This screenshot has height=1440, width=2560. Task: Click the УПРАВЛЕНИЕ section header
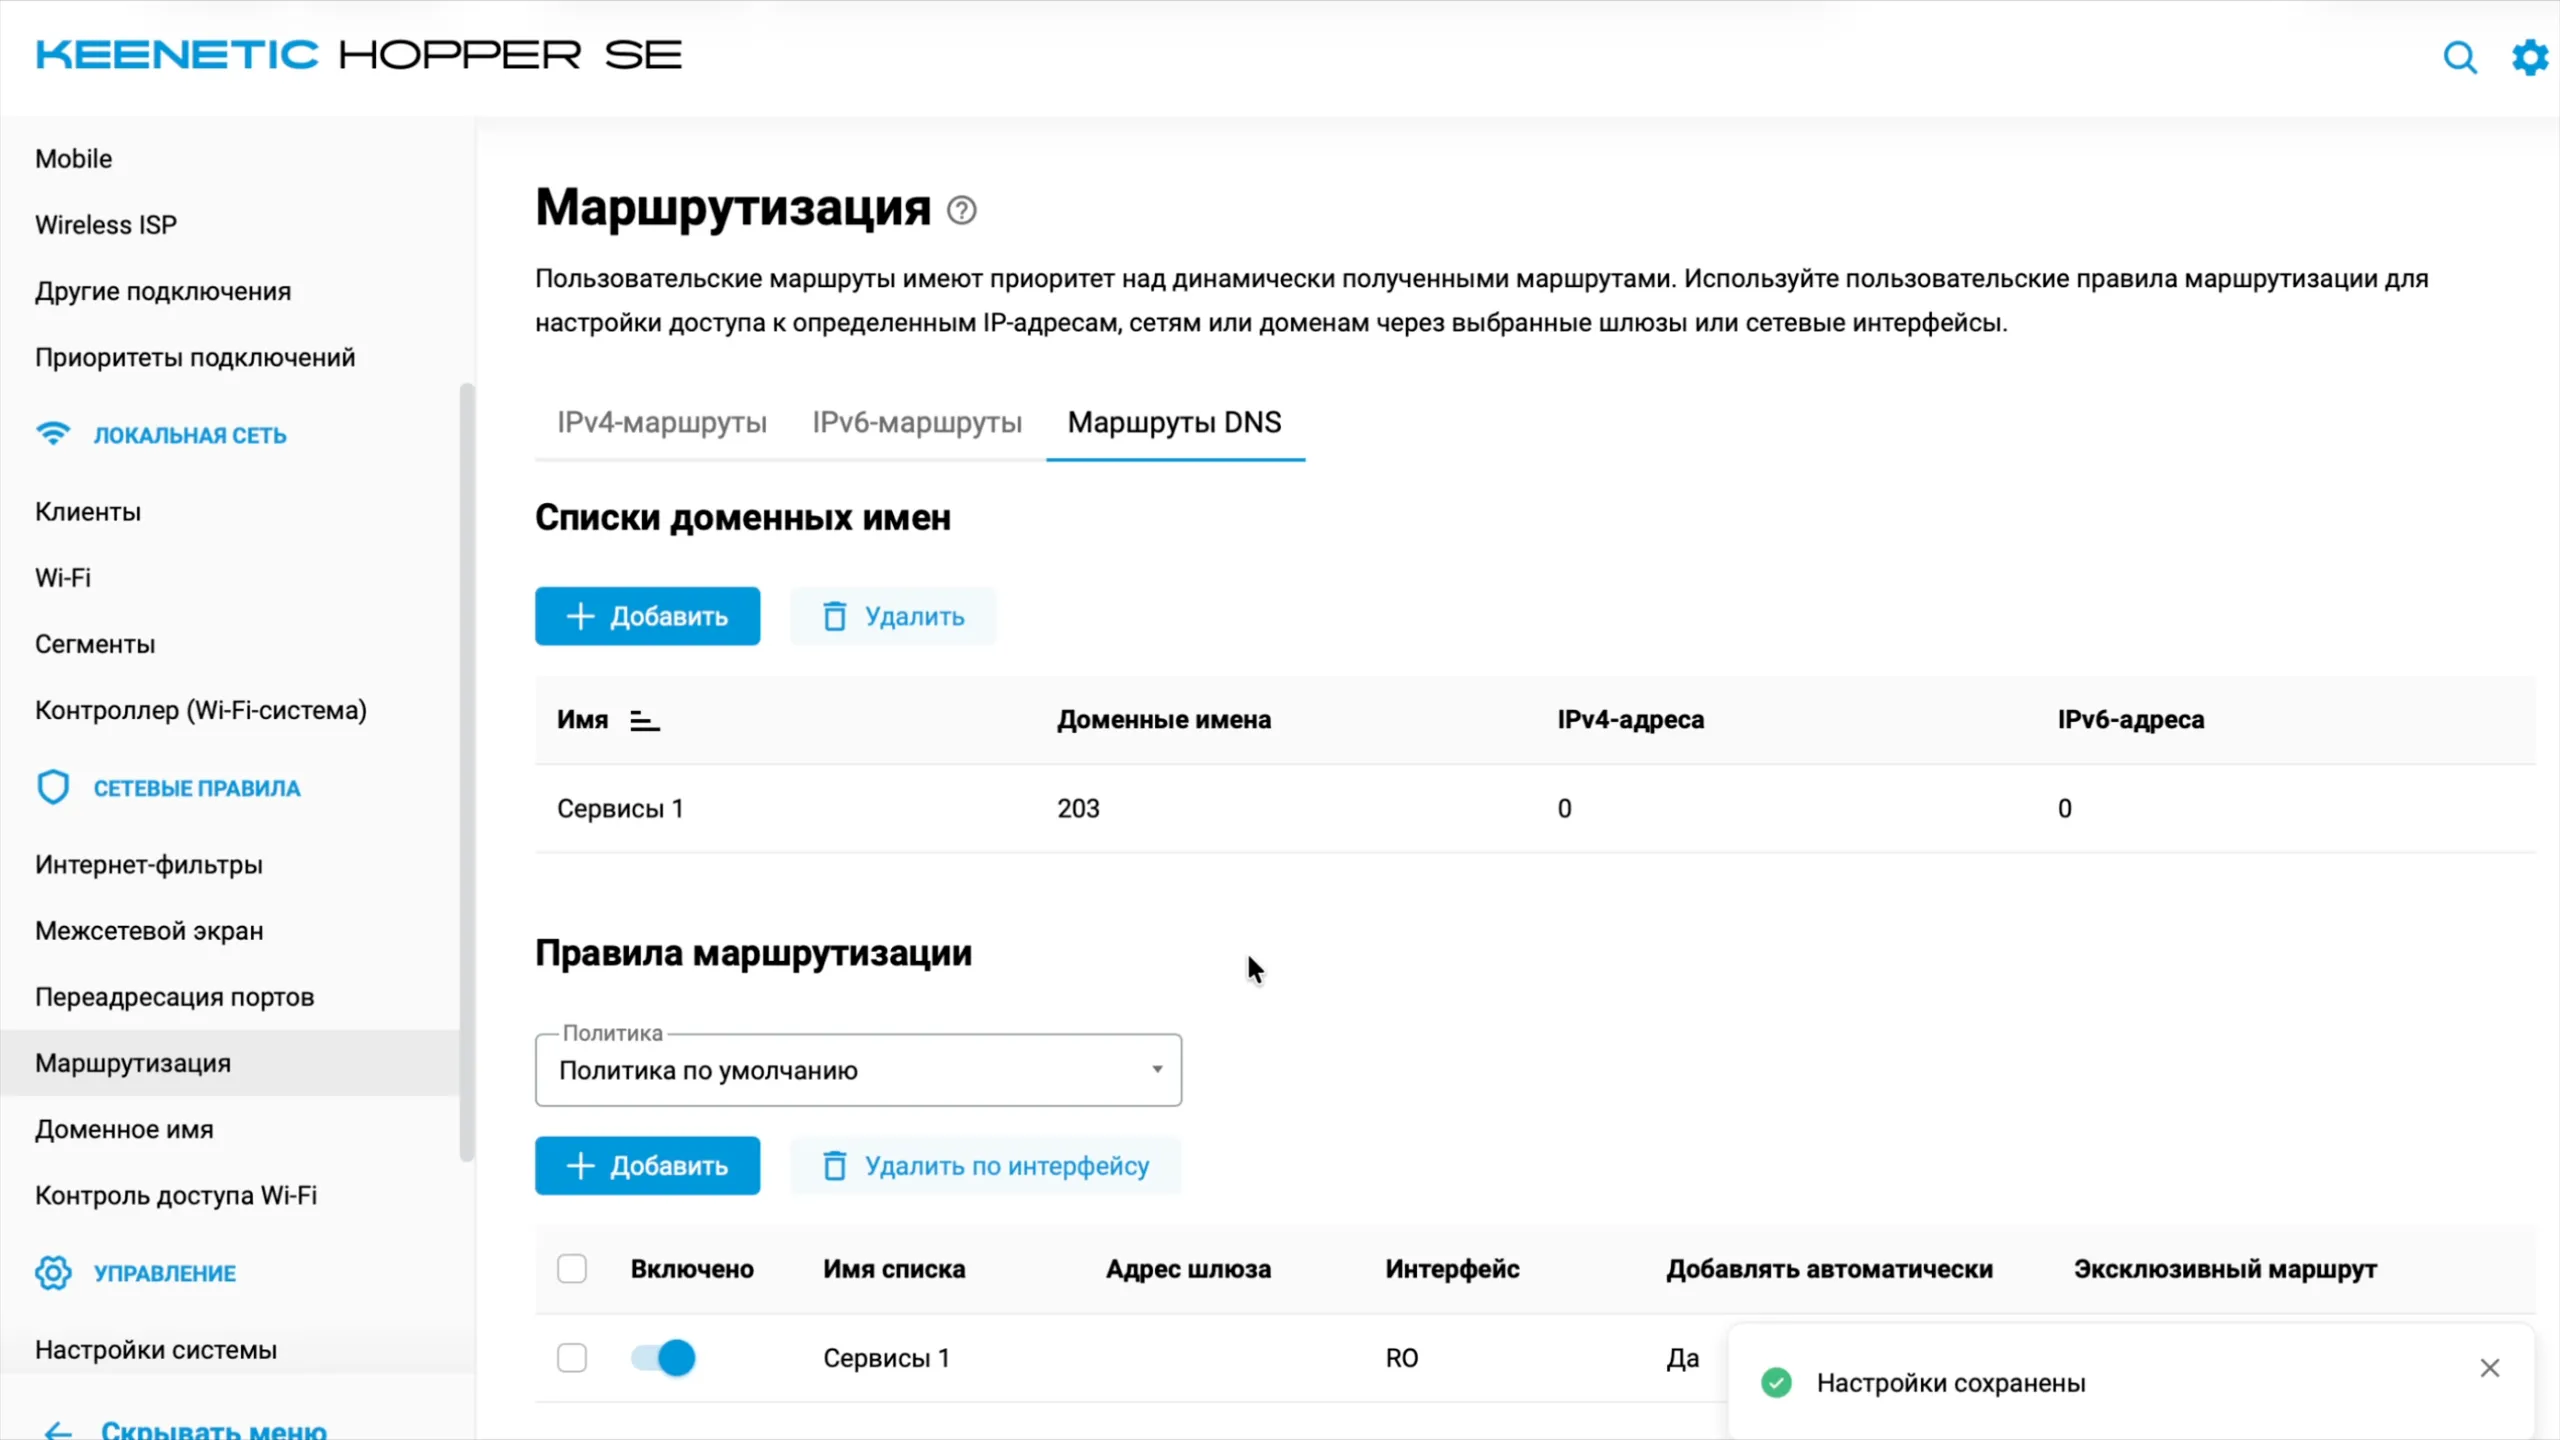click(x=165, y=1273)
